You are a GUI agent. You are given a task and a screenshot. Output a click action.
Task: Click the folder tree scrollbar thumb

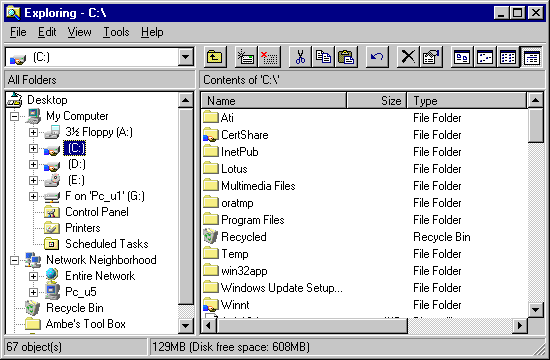point(186,207)
